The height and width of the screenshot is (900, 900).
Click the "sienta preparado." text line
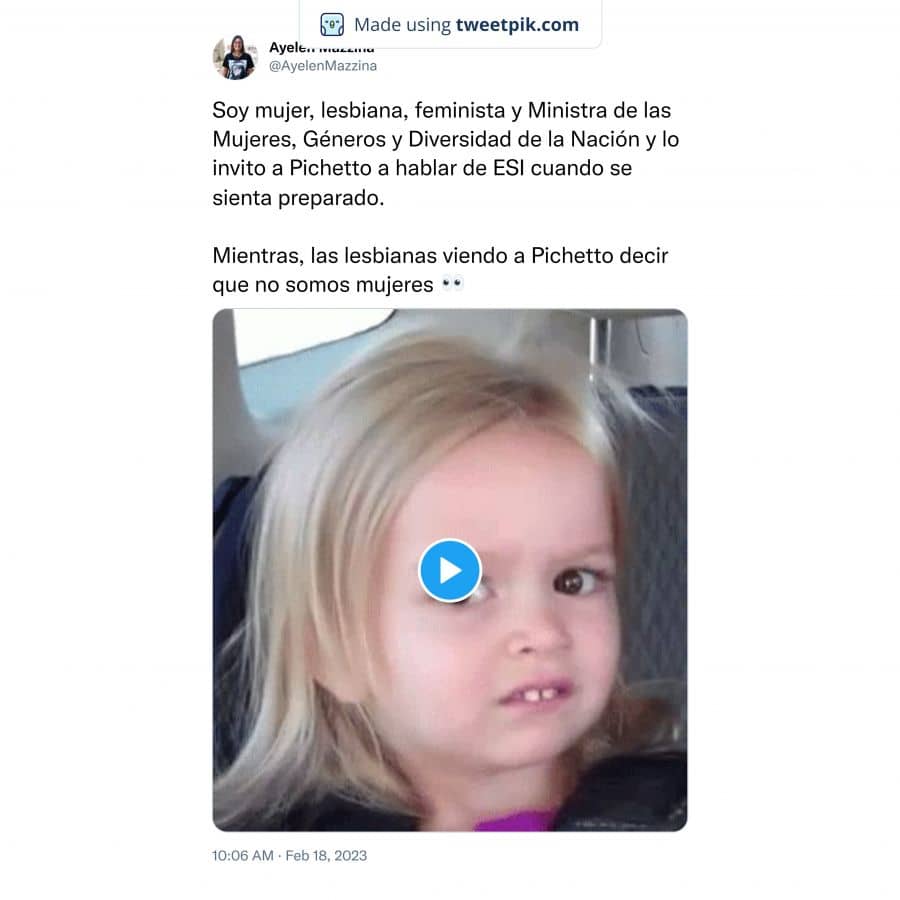(298, 198)
